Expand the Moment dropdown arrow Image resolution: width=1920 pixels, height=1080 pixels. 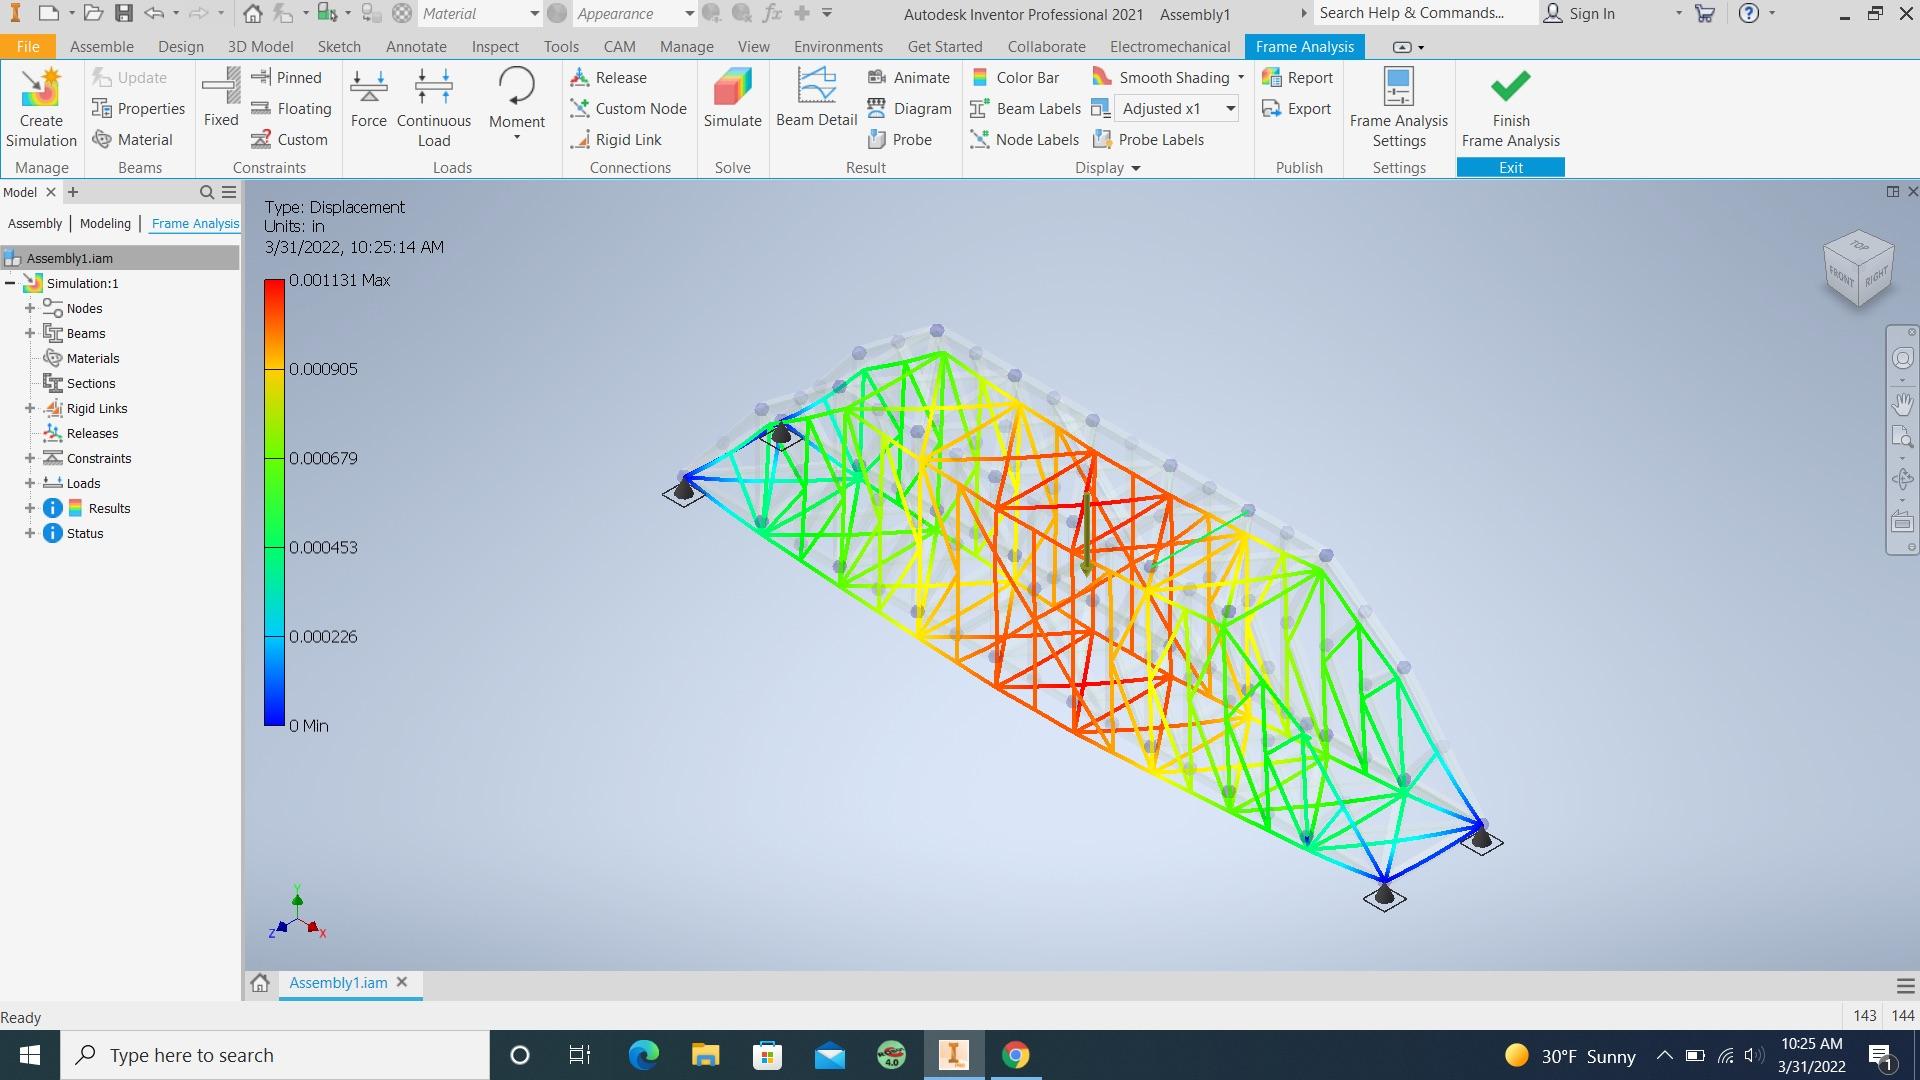point(517,138)
